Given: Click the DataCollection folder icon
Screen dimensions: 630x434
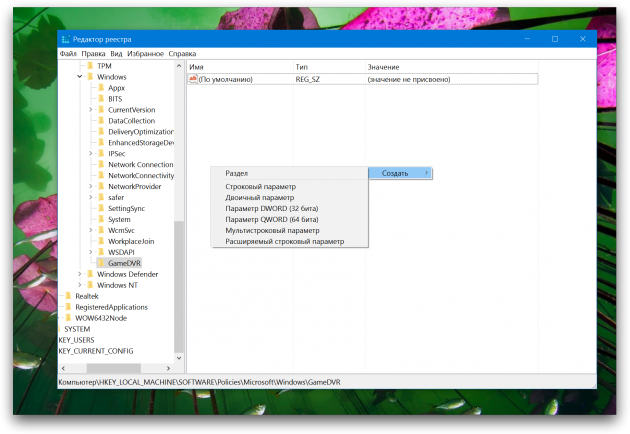Looking at the screenshot, I should point(101,120).
